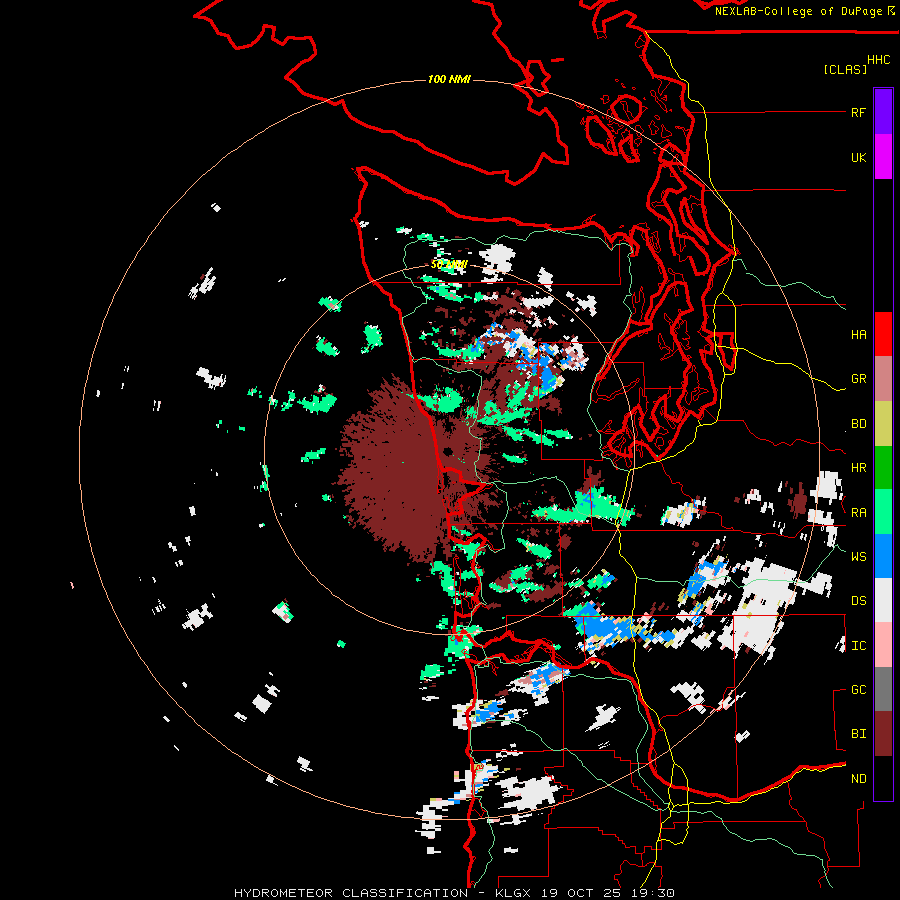Select the GC legend label
The height and width of the screenshot is (900, 900).
click(858, 690)
